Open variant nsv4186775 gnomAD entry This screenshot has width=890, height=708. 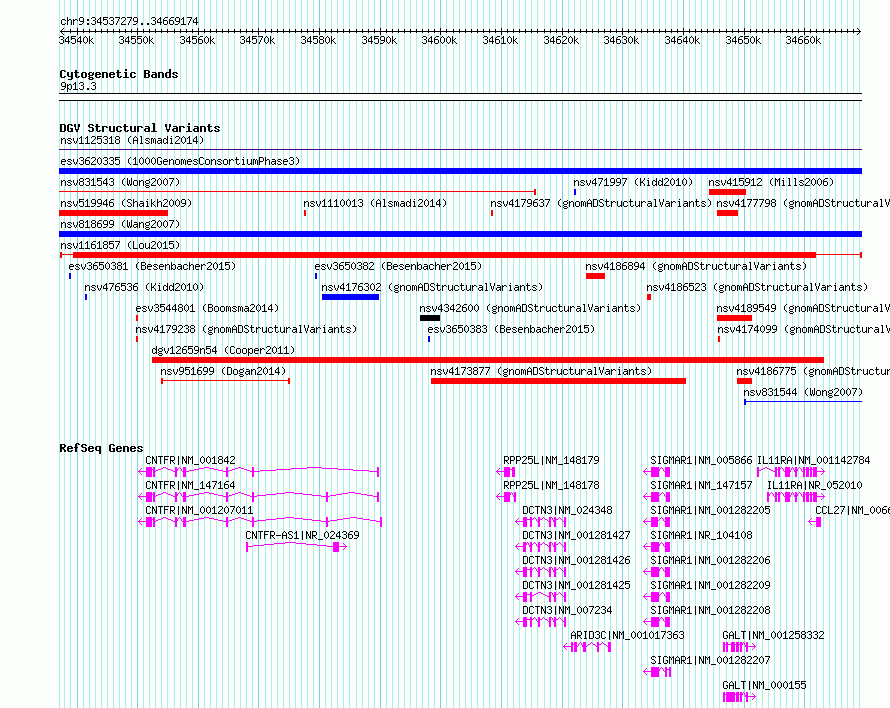(813, 371)
